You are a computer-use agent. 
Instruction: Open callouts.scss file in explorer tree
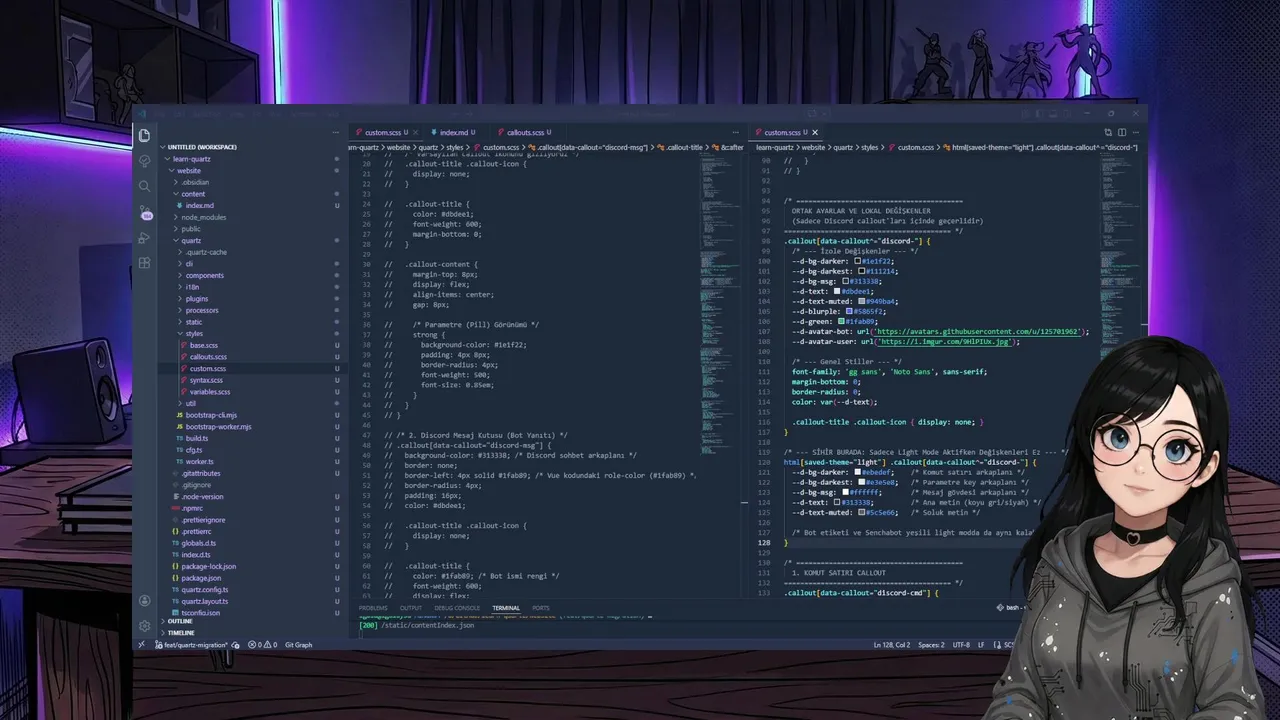coord(208,357)
